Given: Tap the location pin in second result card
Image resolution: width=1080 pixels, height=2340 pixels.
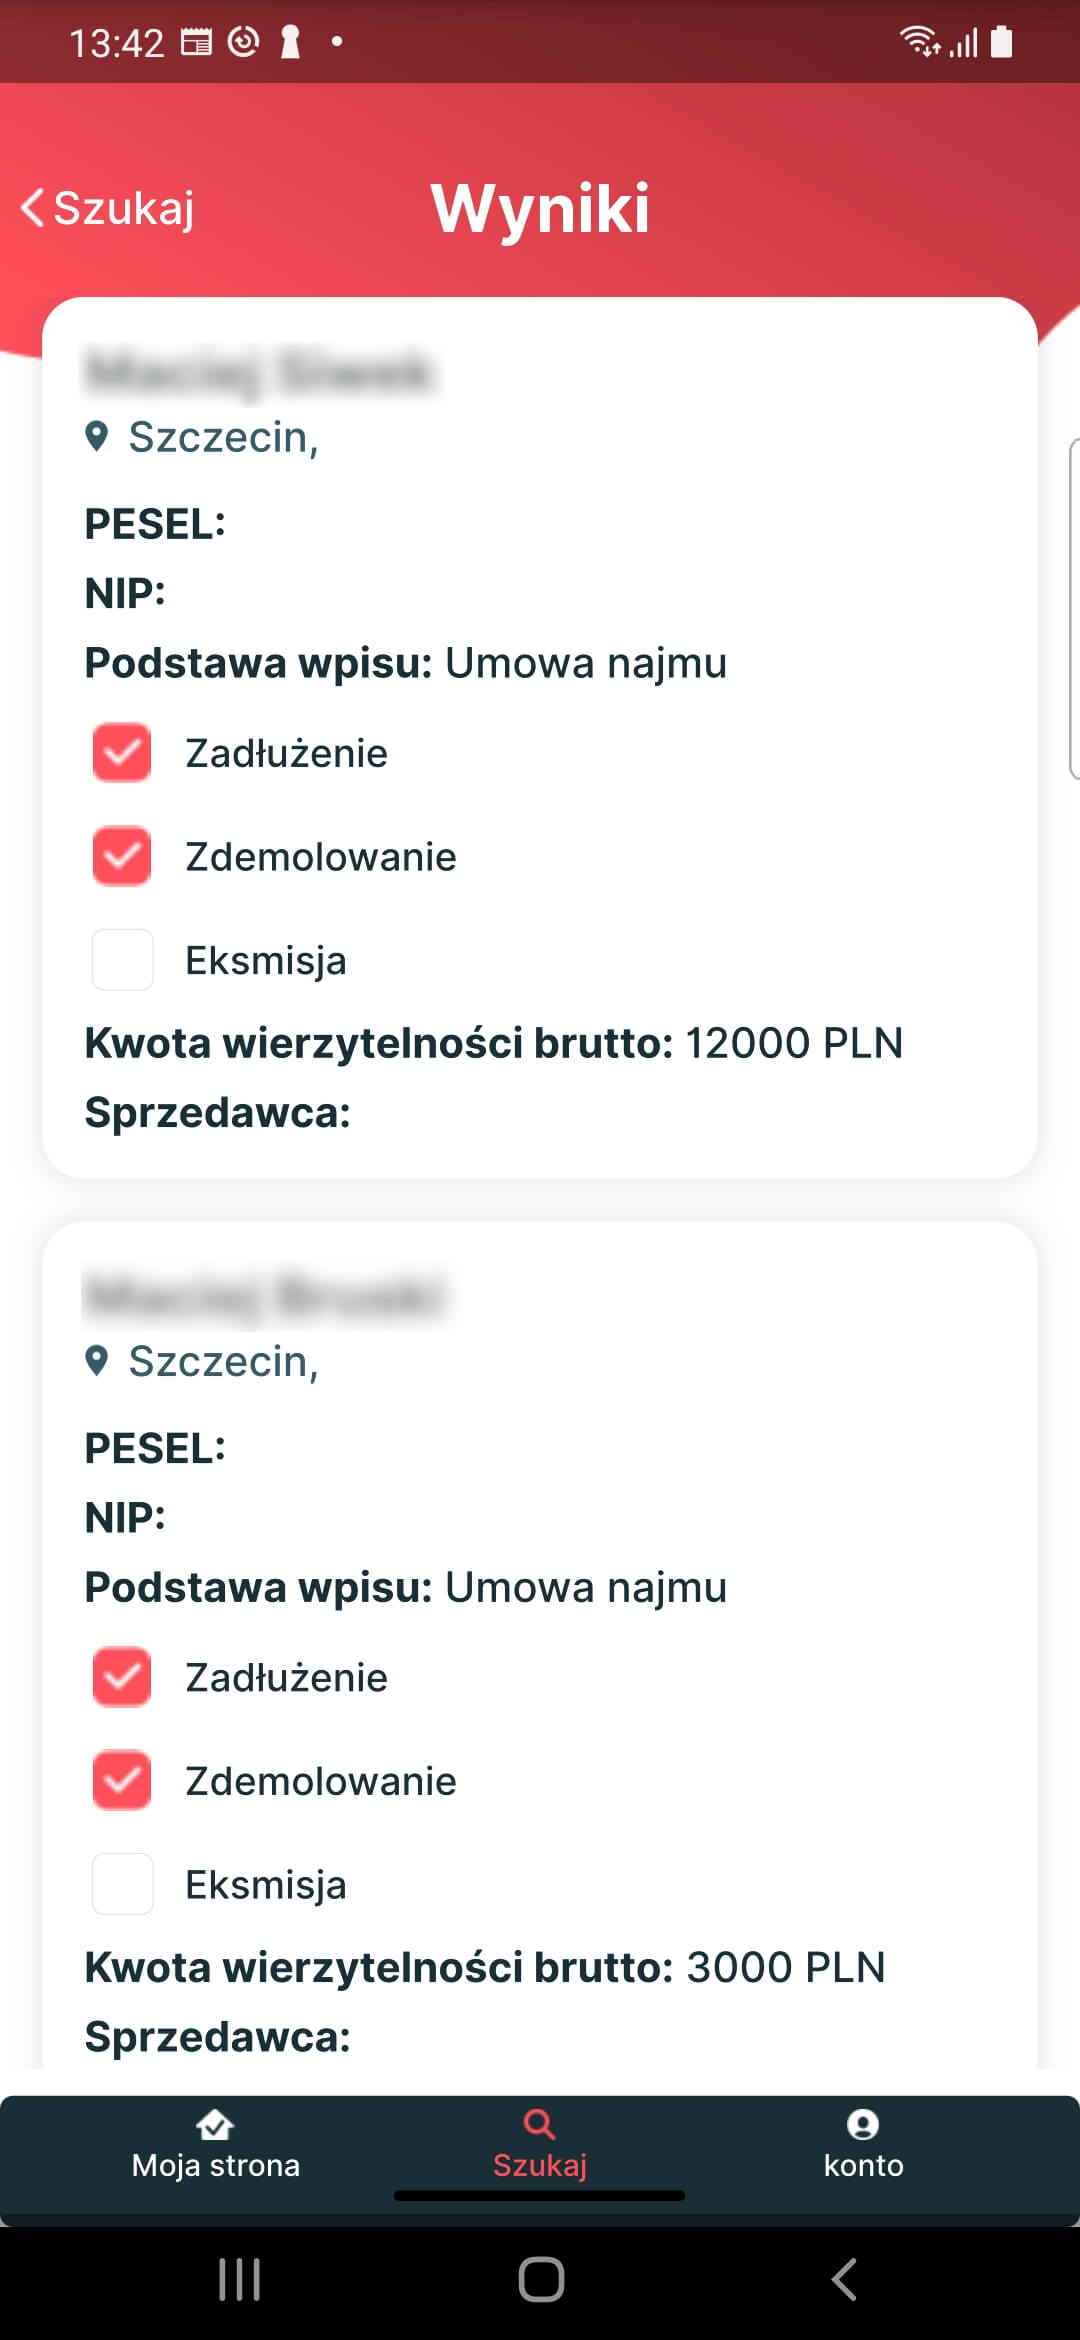Looking at the screenshot, I should coord(97,1361).
